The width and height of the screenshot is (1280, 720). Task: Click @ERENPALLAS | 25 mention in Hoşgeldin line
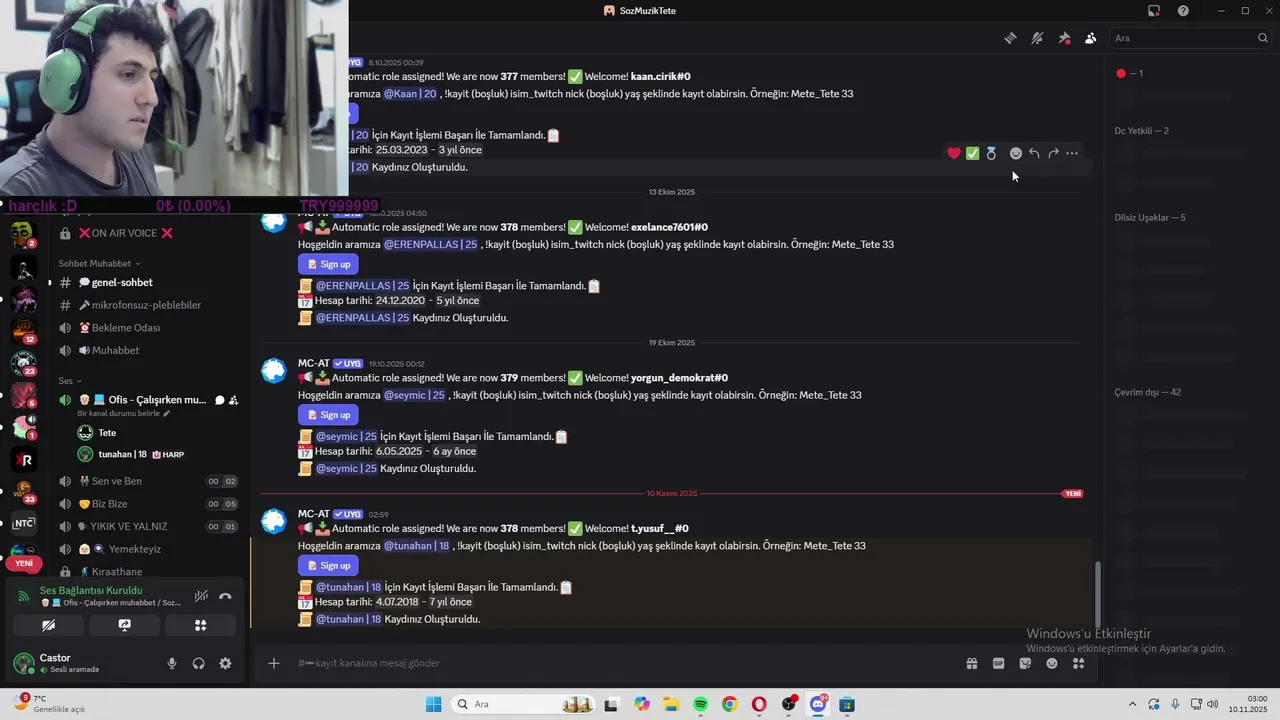tap(431, 244)
